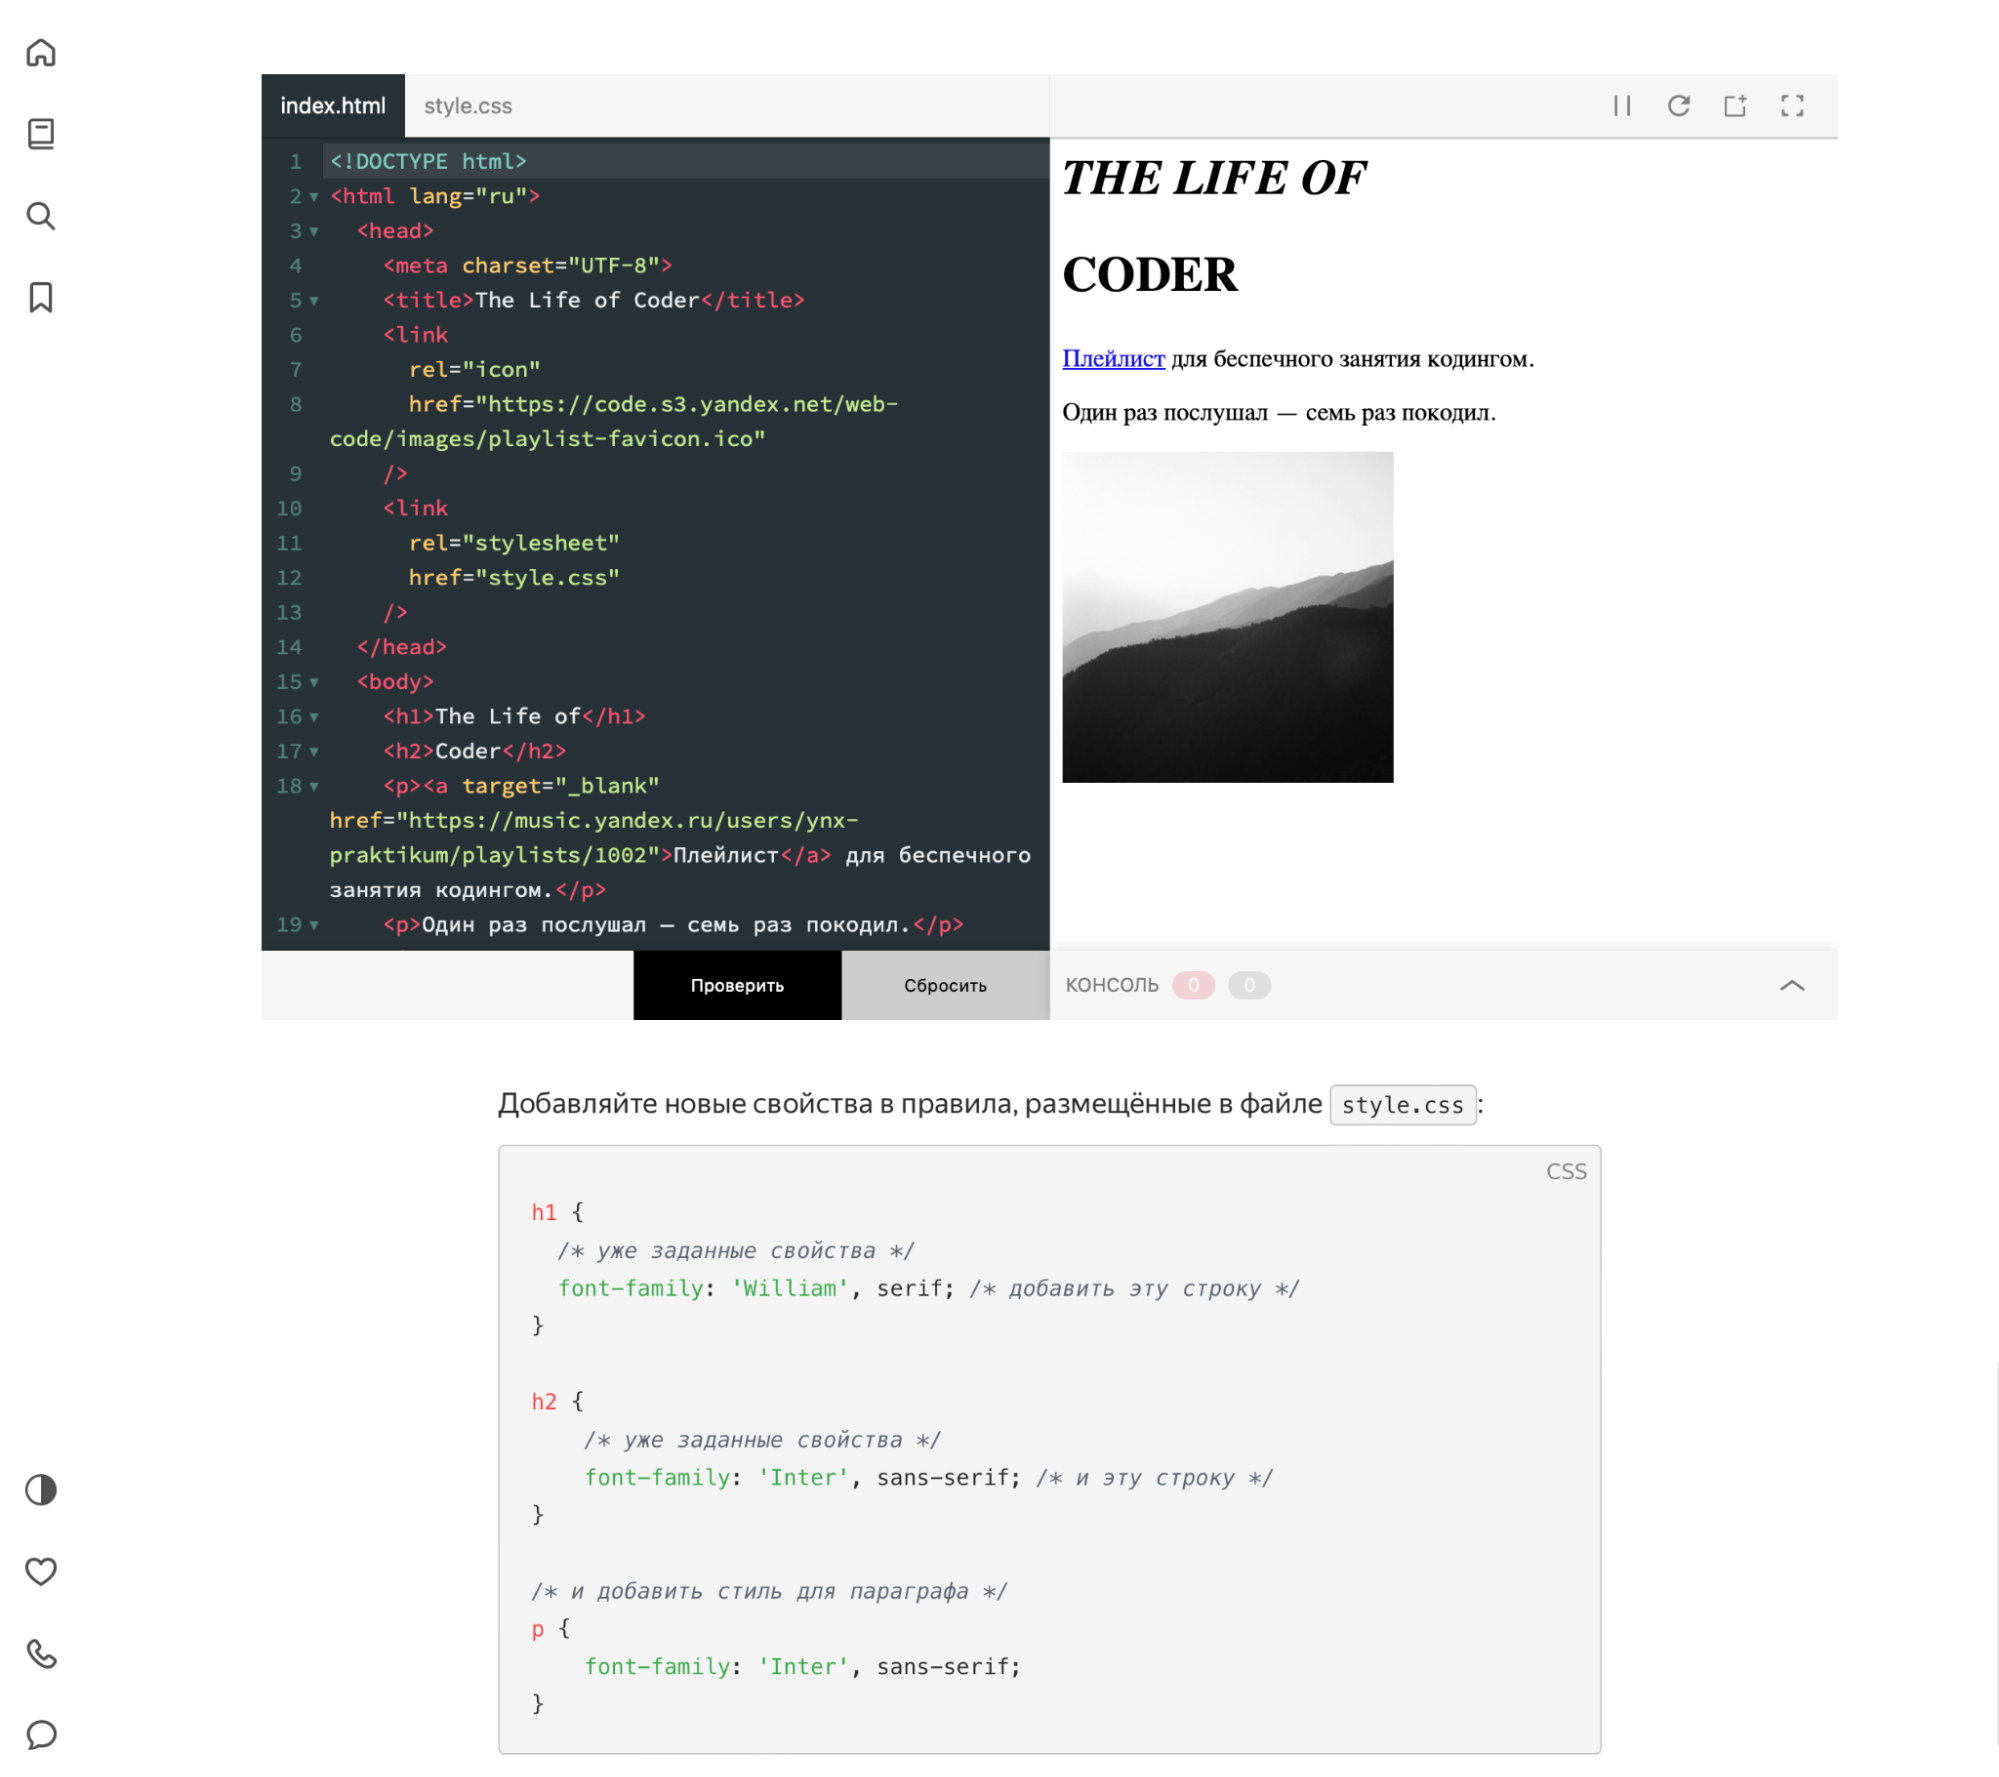
Task: Toggle dark/light theme contrast icon
Action: [41, 1490]
